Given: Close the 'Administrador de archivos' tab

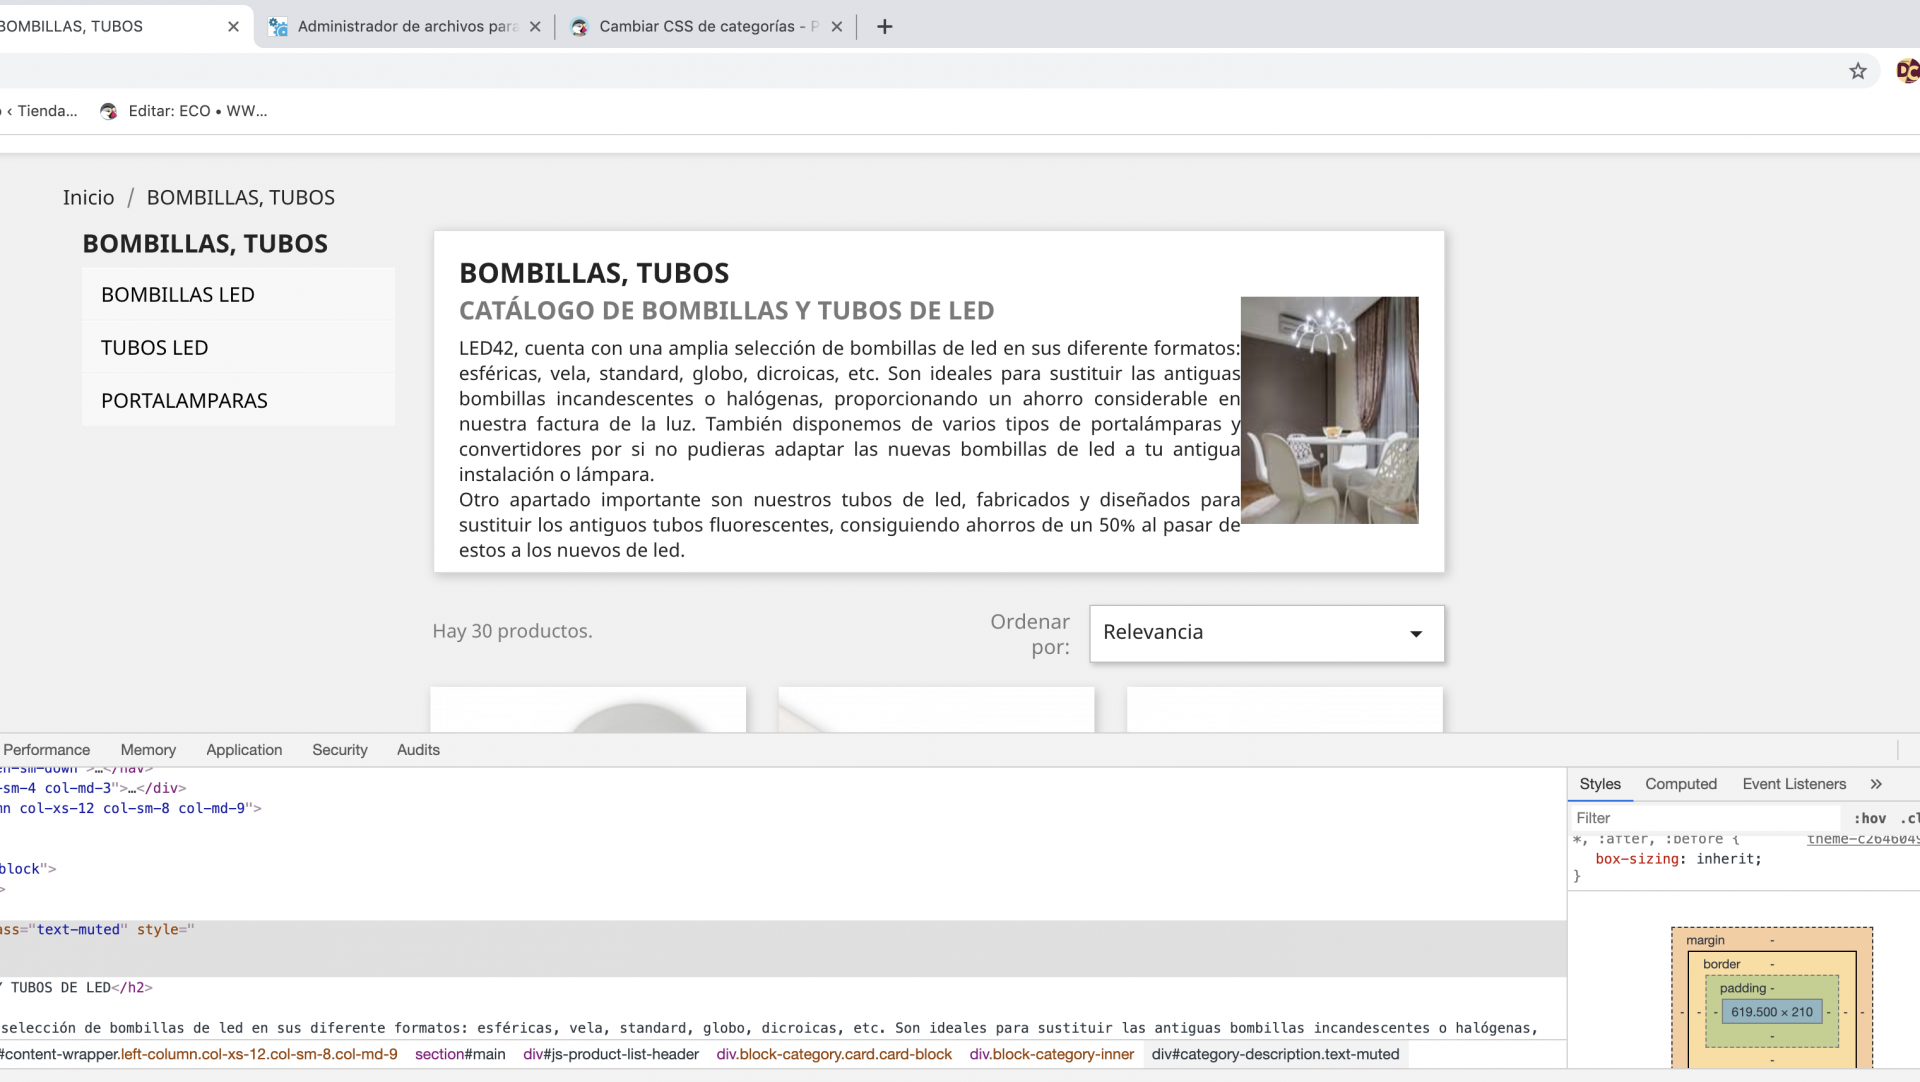Looking at the screenshot, I should [535, 27].
